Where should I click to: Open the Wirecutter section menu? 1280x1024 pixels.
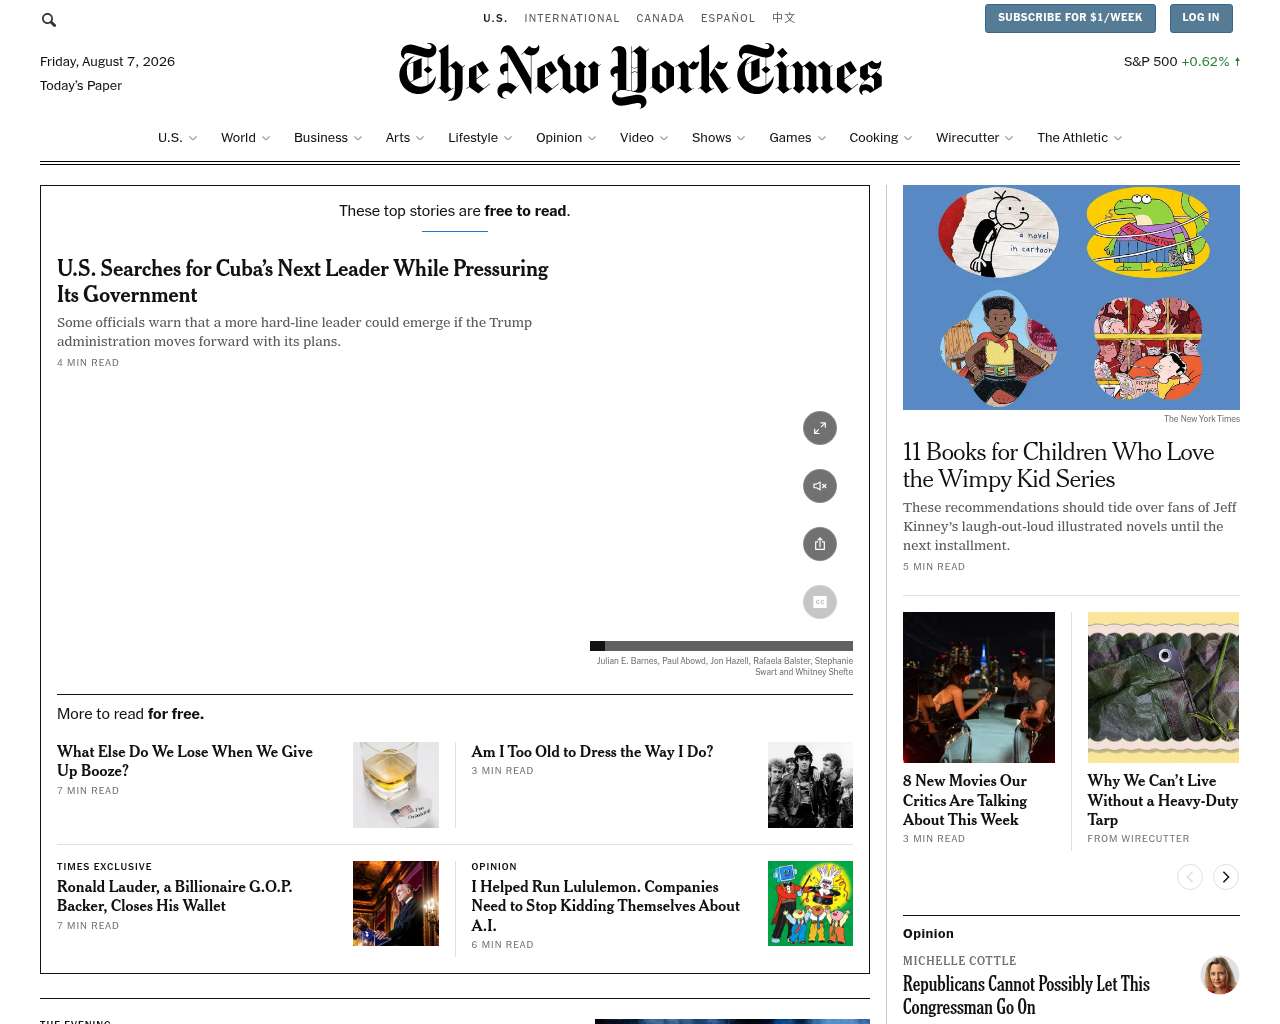974,138
